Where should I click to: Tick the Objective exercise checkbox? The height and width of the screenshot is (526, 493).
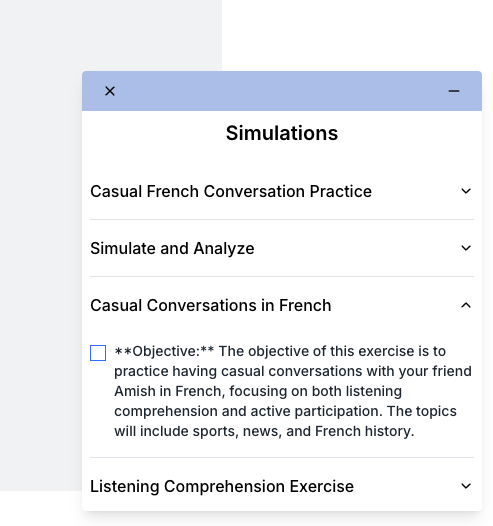pyautogui.click(x=98, y=353)
